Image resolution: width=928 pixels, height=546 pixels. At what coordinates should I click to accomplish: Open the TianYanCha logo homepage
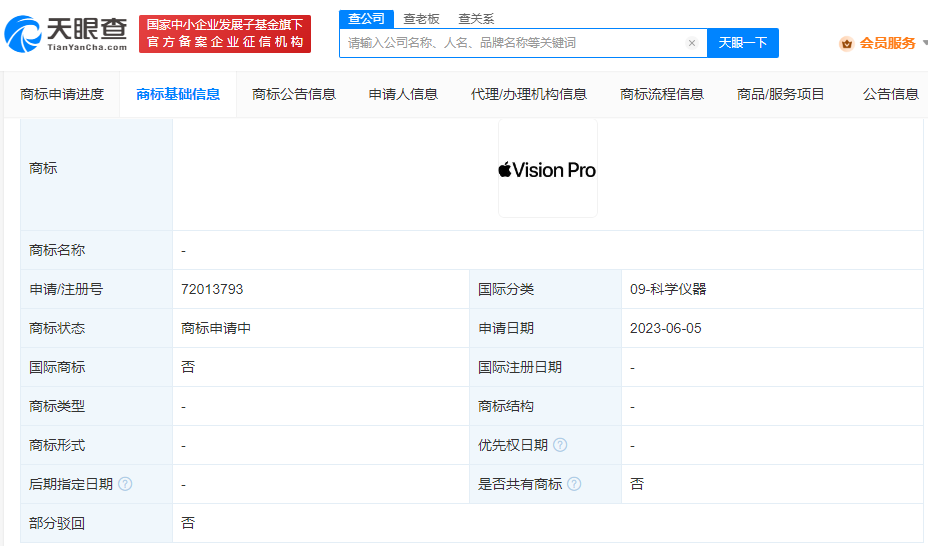click(66, 34)
